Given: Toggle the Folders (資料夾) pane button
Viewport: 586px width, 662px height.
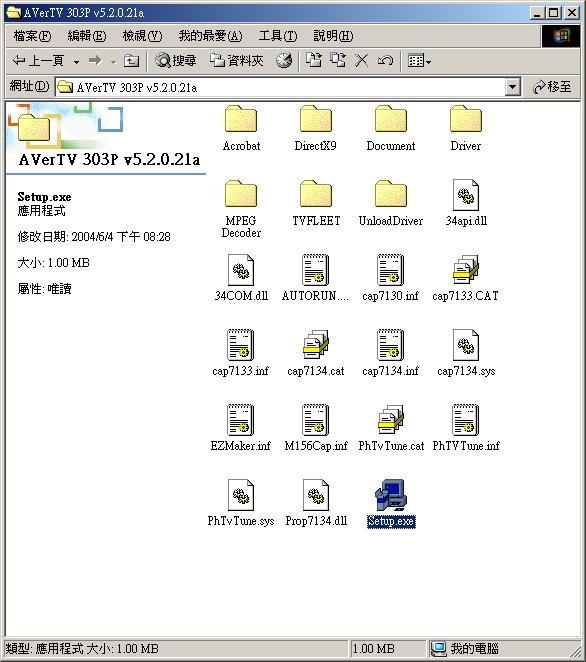Looking at the screenshot, I should point(236,61).
